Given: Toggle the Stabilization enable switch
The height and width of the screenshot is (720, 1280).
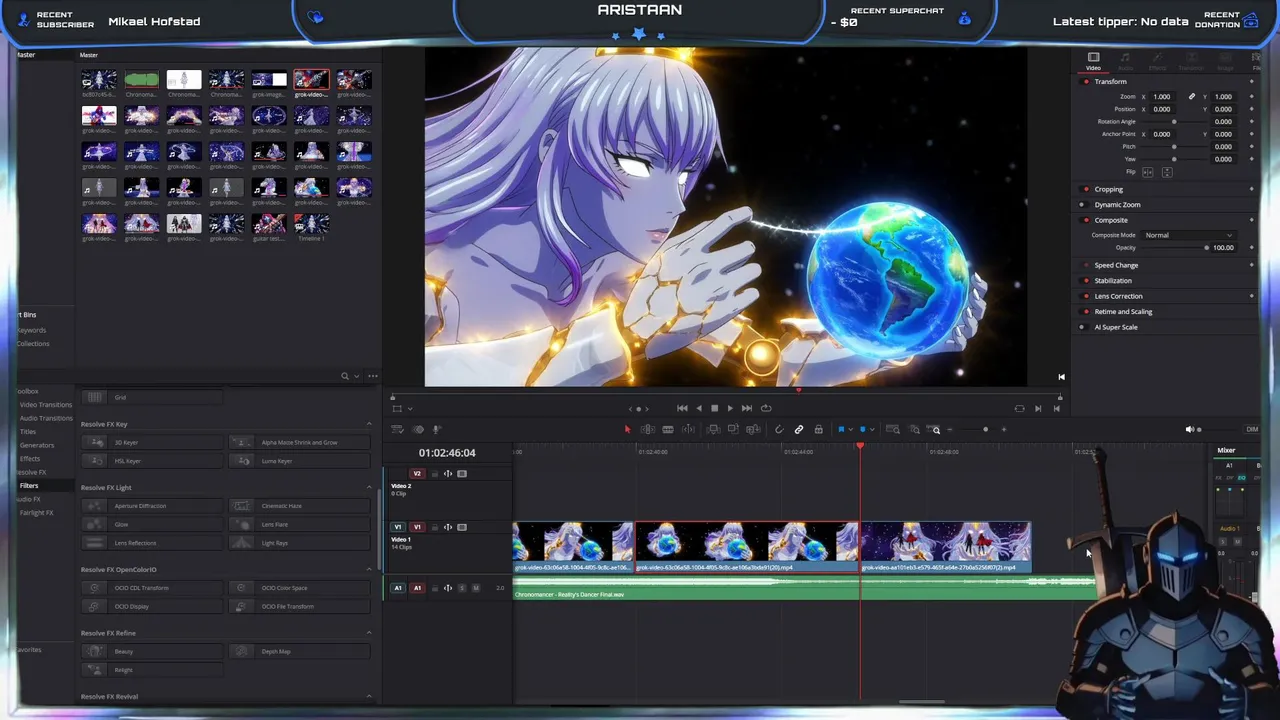Looking at the screenshot, I should [x=1086, y=281].
